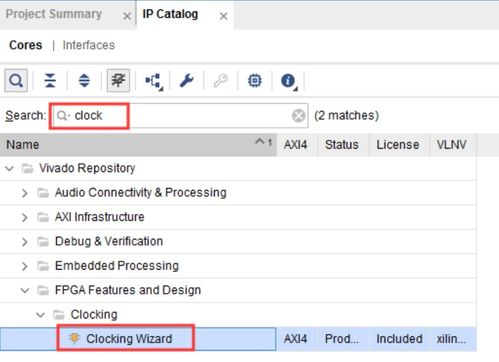Toggle group by category toolbar button
Viewport: 499px width, 362px height.
coord(118,81)
